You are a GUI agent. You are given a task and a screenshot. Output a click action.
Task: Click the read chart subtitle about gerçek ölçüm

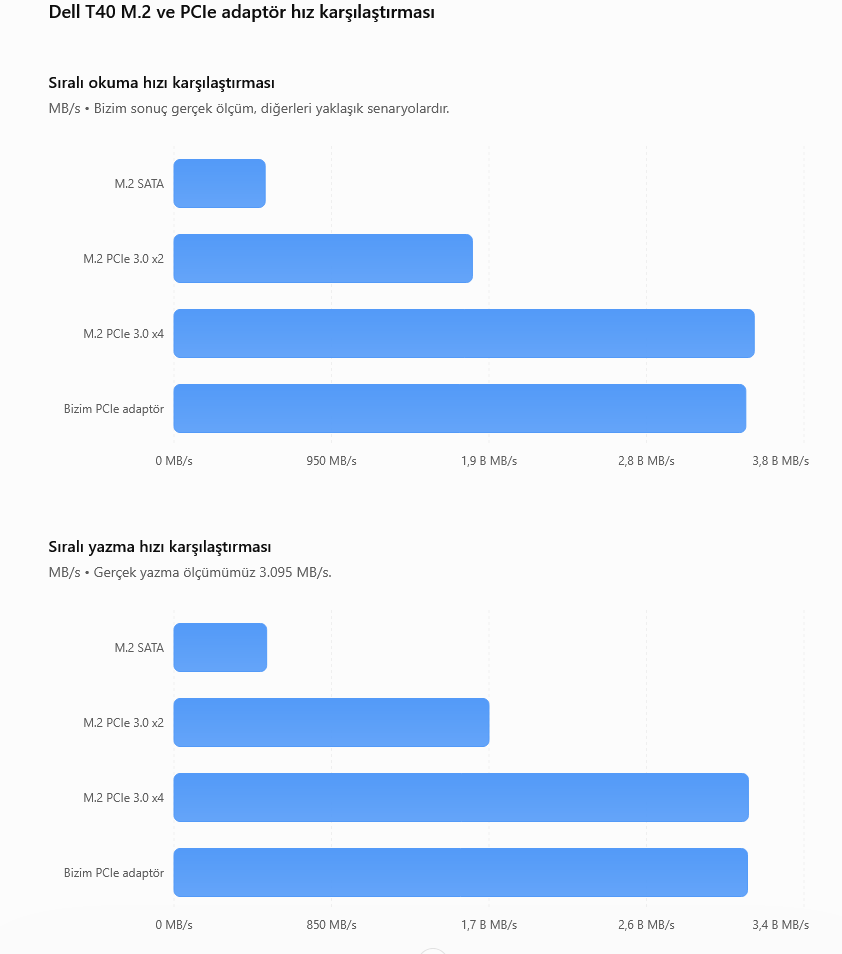point(249,109)
